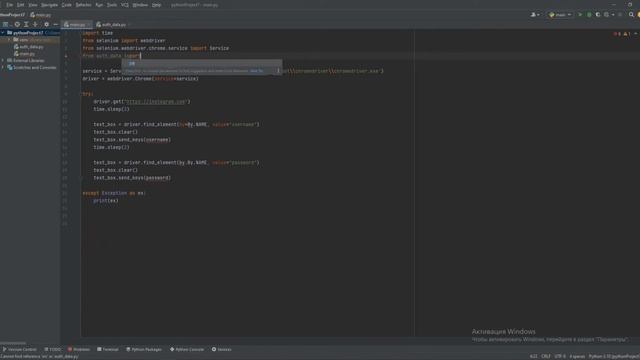Expand External Libraries node

tap(3, 60)
